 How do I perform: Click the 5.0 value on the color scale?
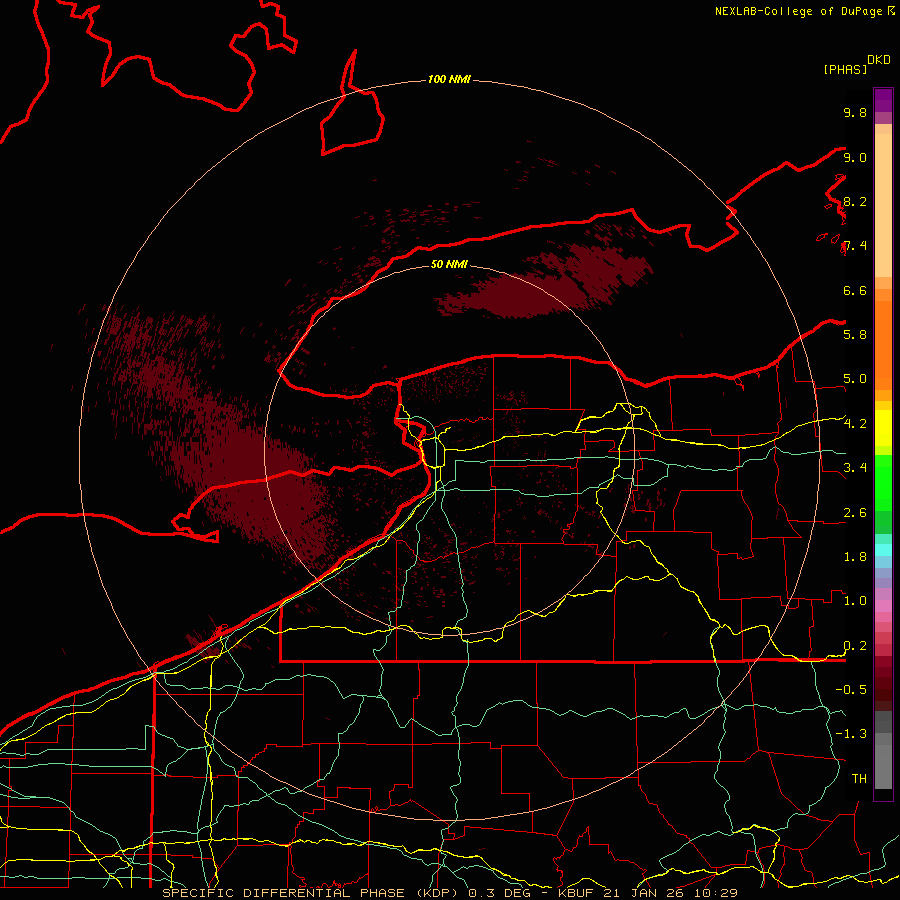(x=855, y=379)
